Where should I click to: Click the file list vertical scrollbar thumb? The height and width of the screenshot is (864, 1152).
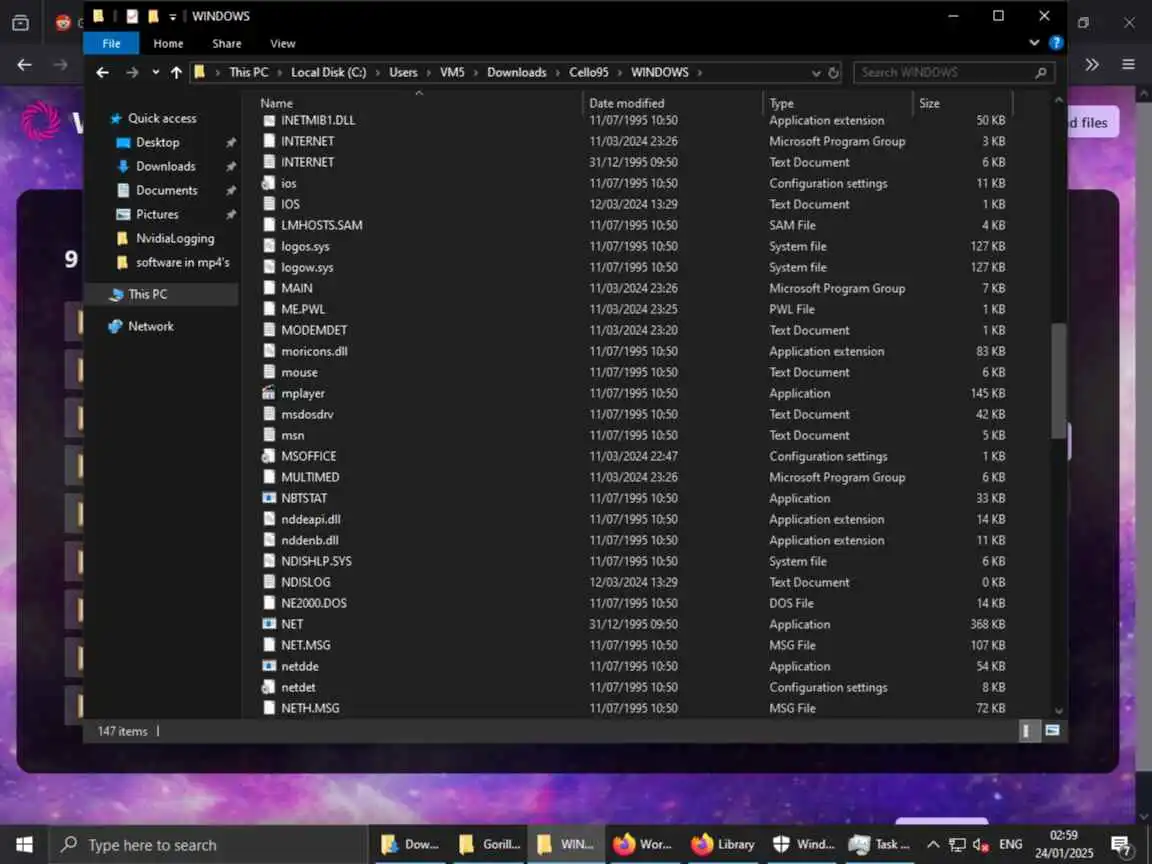point(1058,381)
